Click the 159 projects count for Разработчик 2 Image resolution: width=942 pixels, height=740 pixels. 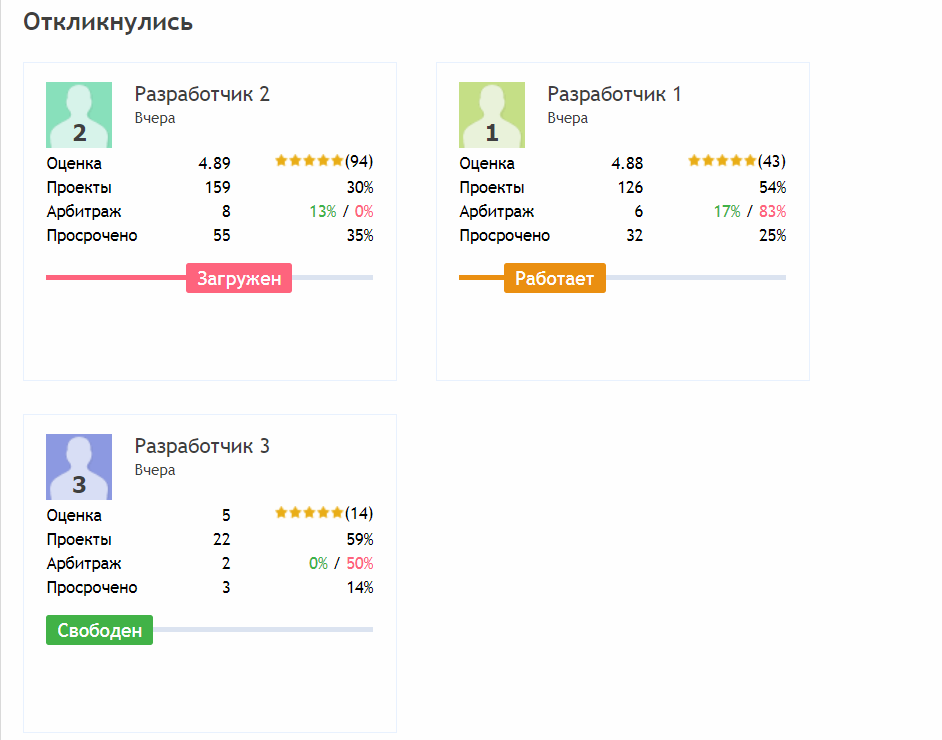click(x=217, y=188)
